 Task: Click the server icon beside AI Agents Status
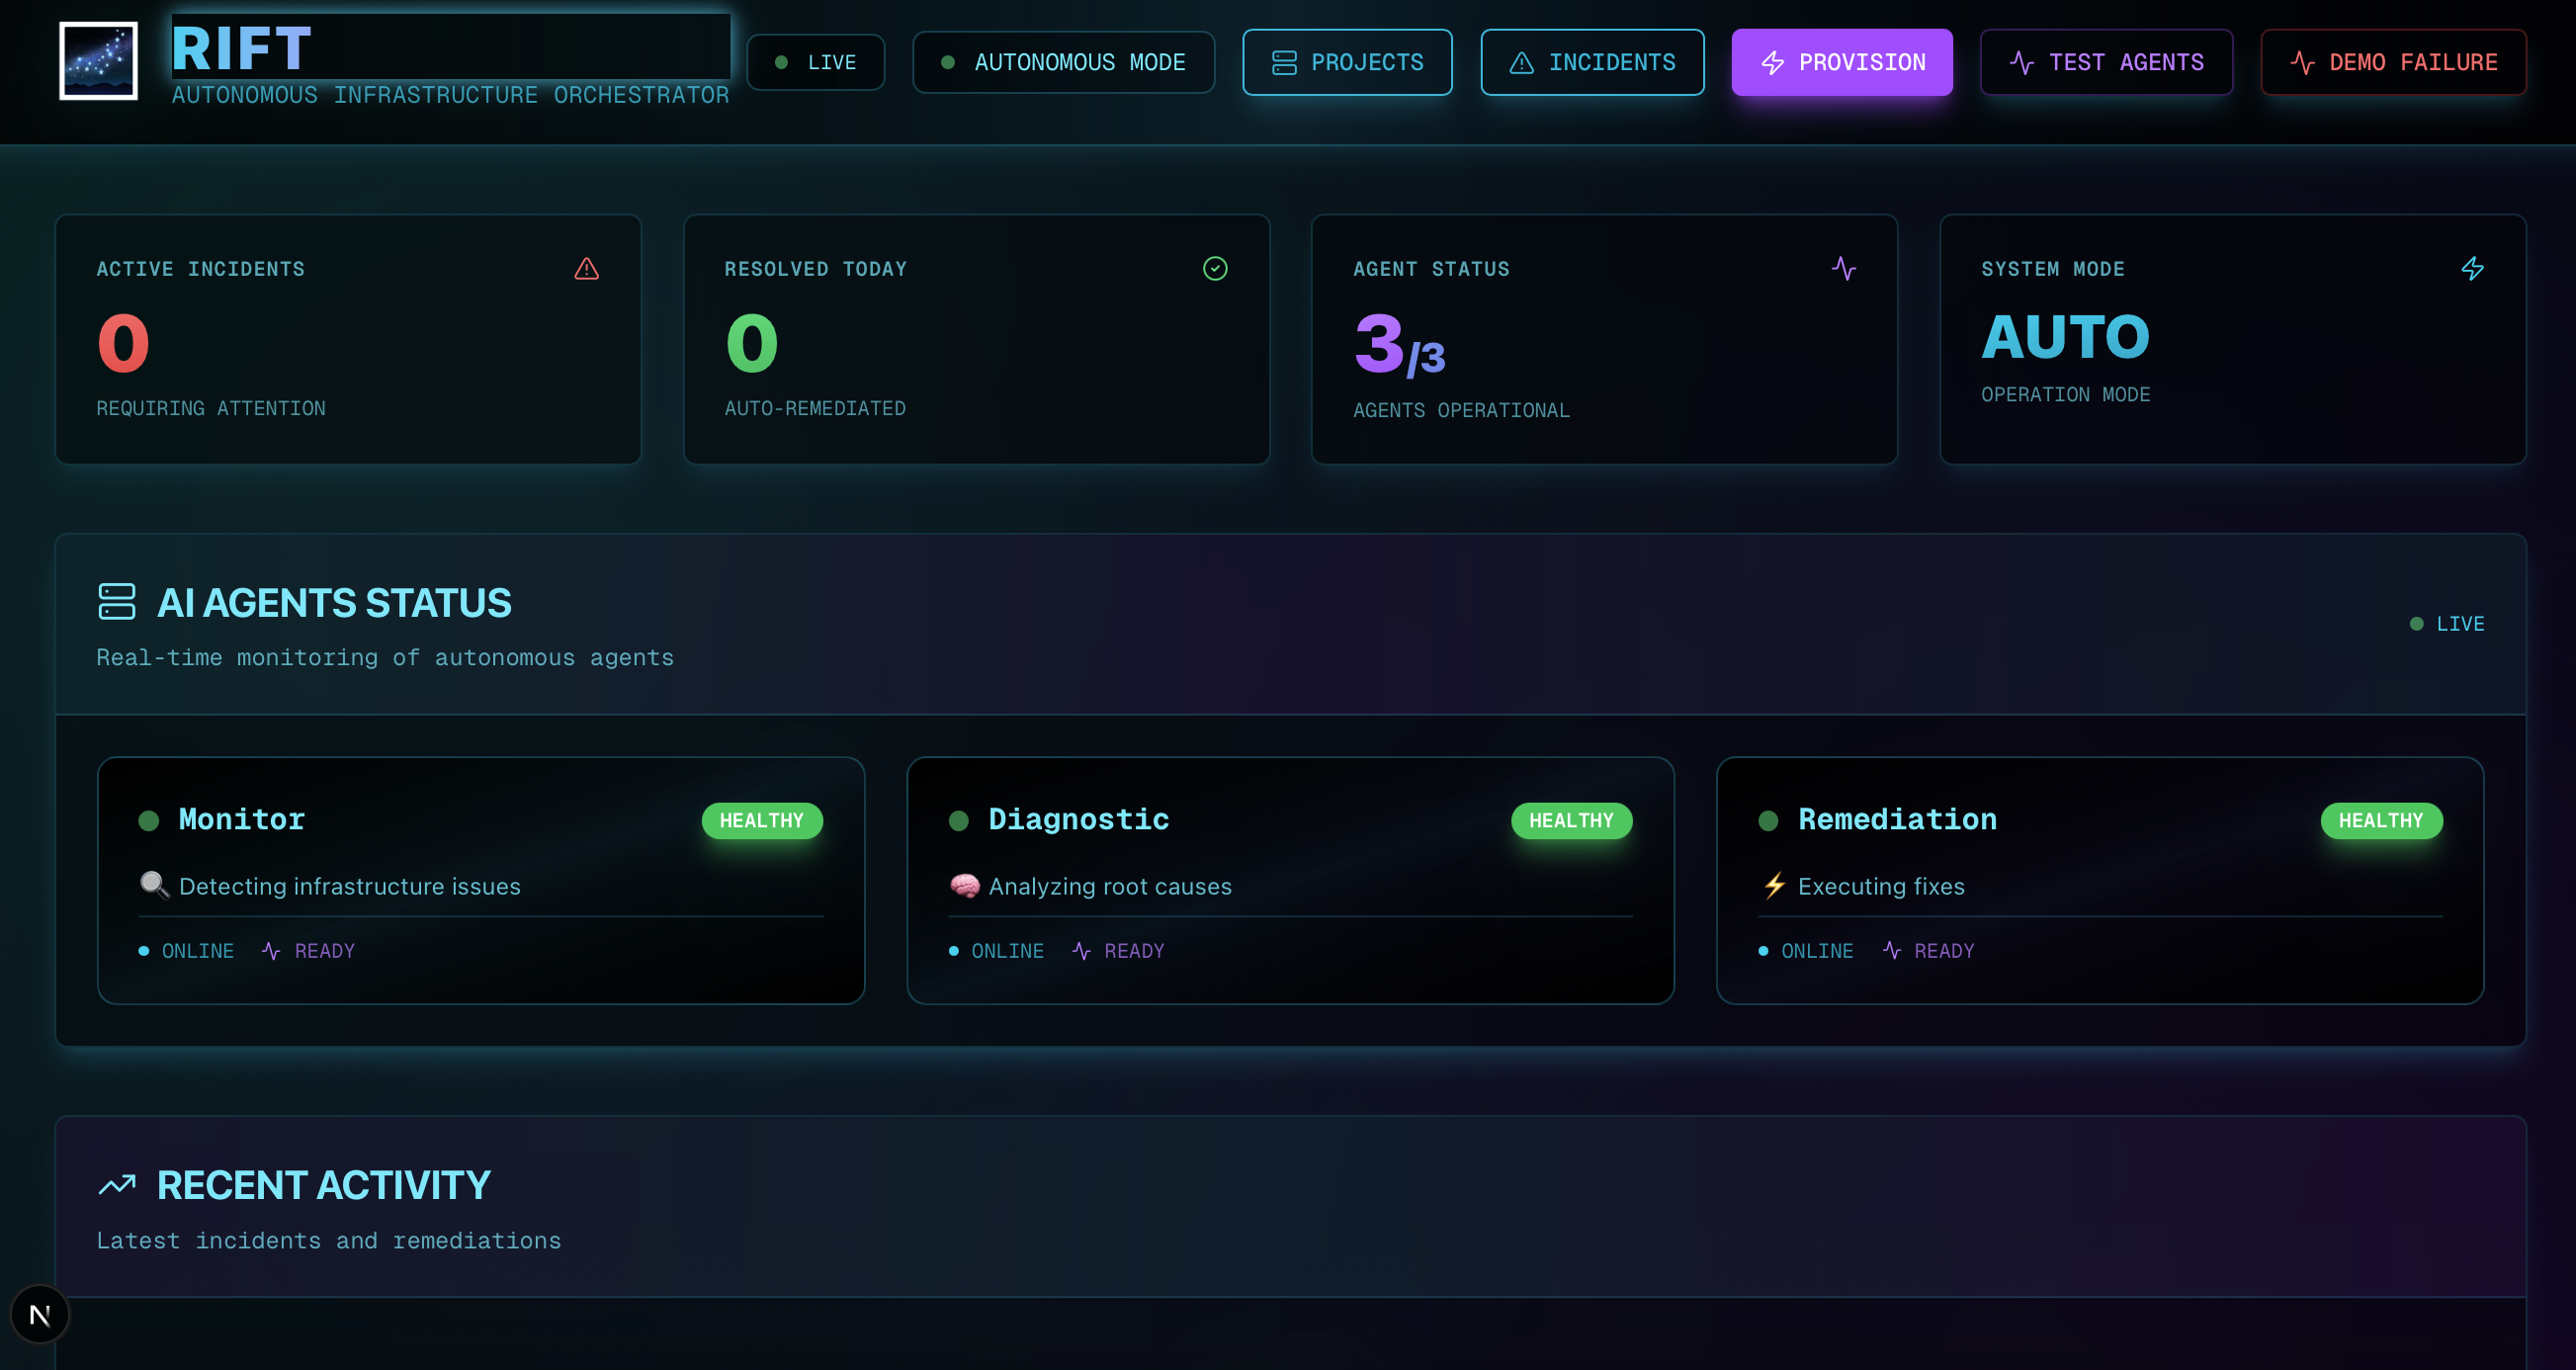[117, 602]
